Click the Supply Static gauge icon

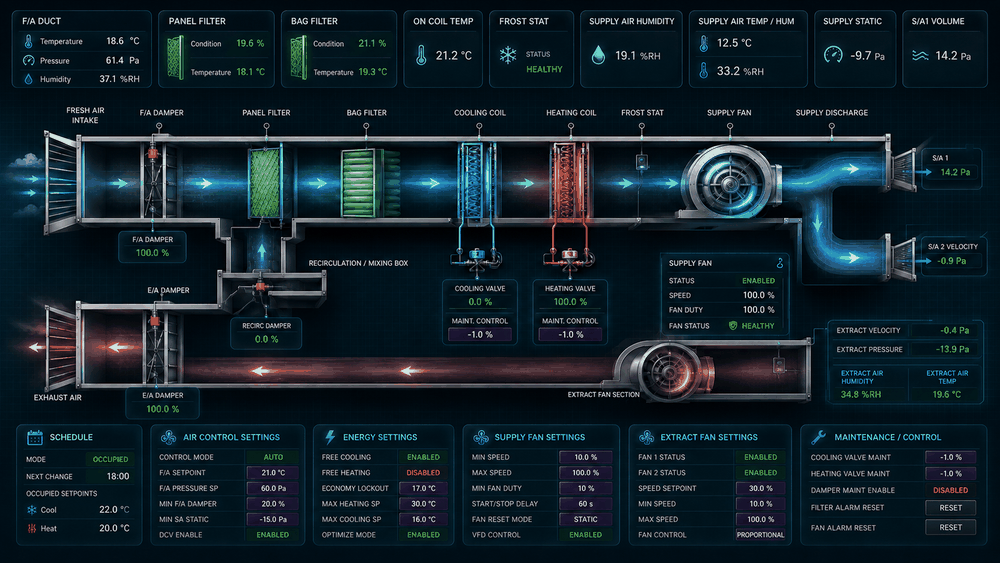coord(833,55)
